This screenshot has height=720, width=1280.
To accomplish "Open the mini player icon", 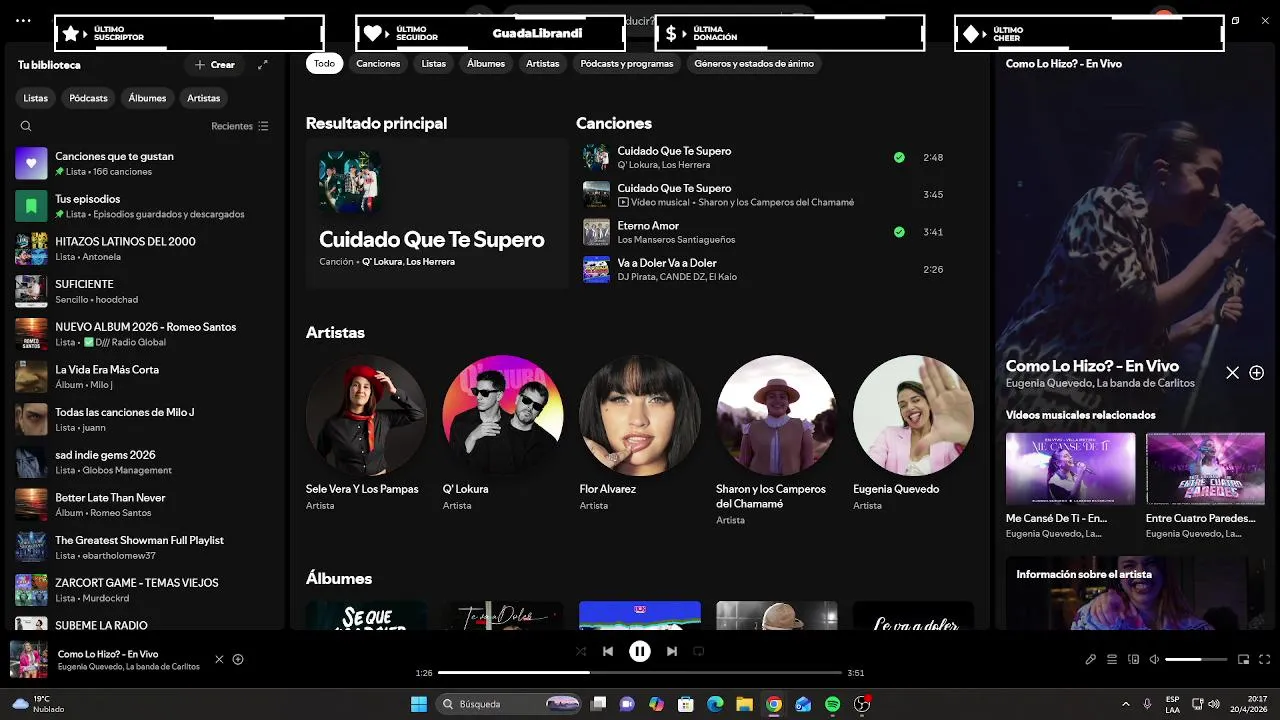I will [1244, 659].
